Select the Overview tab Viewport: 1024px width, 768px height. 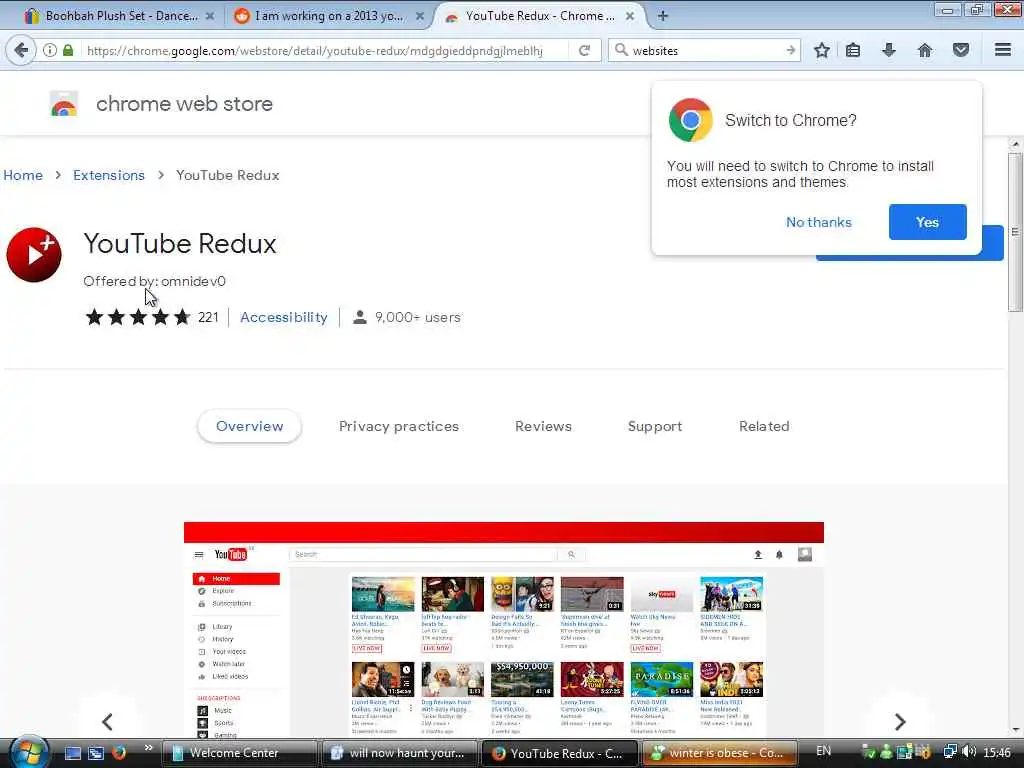(249, 426)
